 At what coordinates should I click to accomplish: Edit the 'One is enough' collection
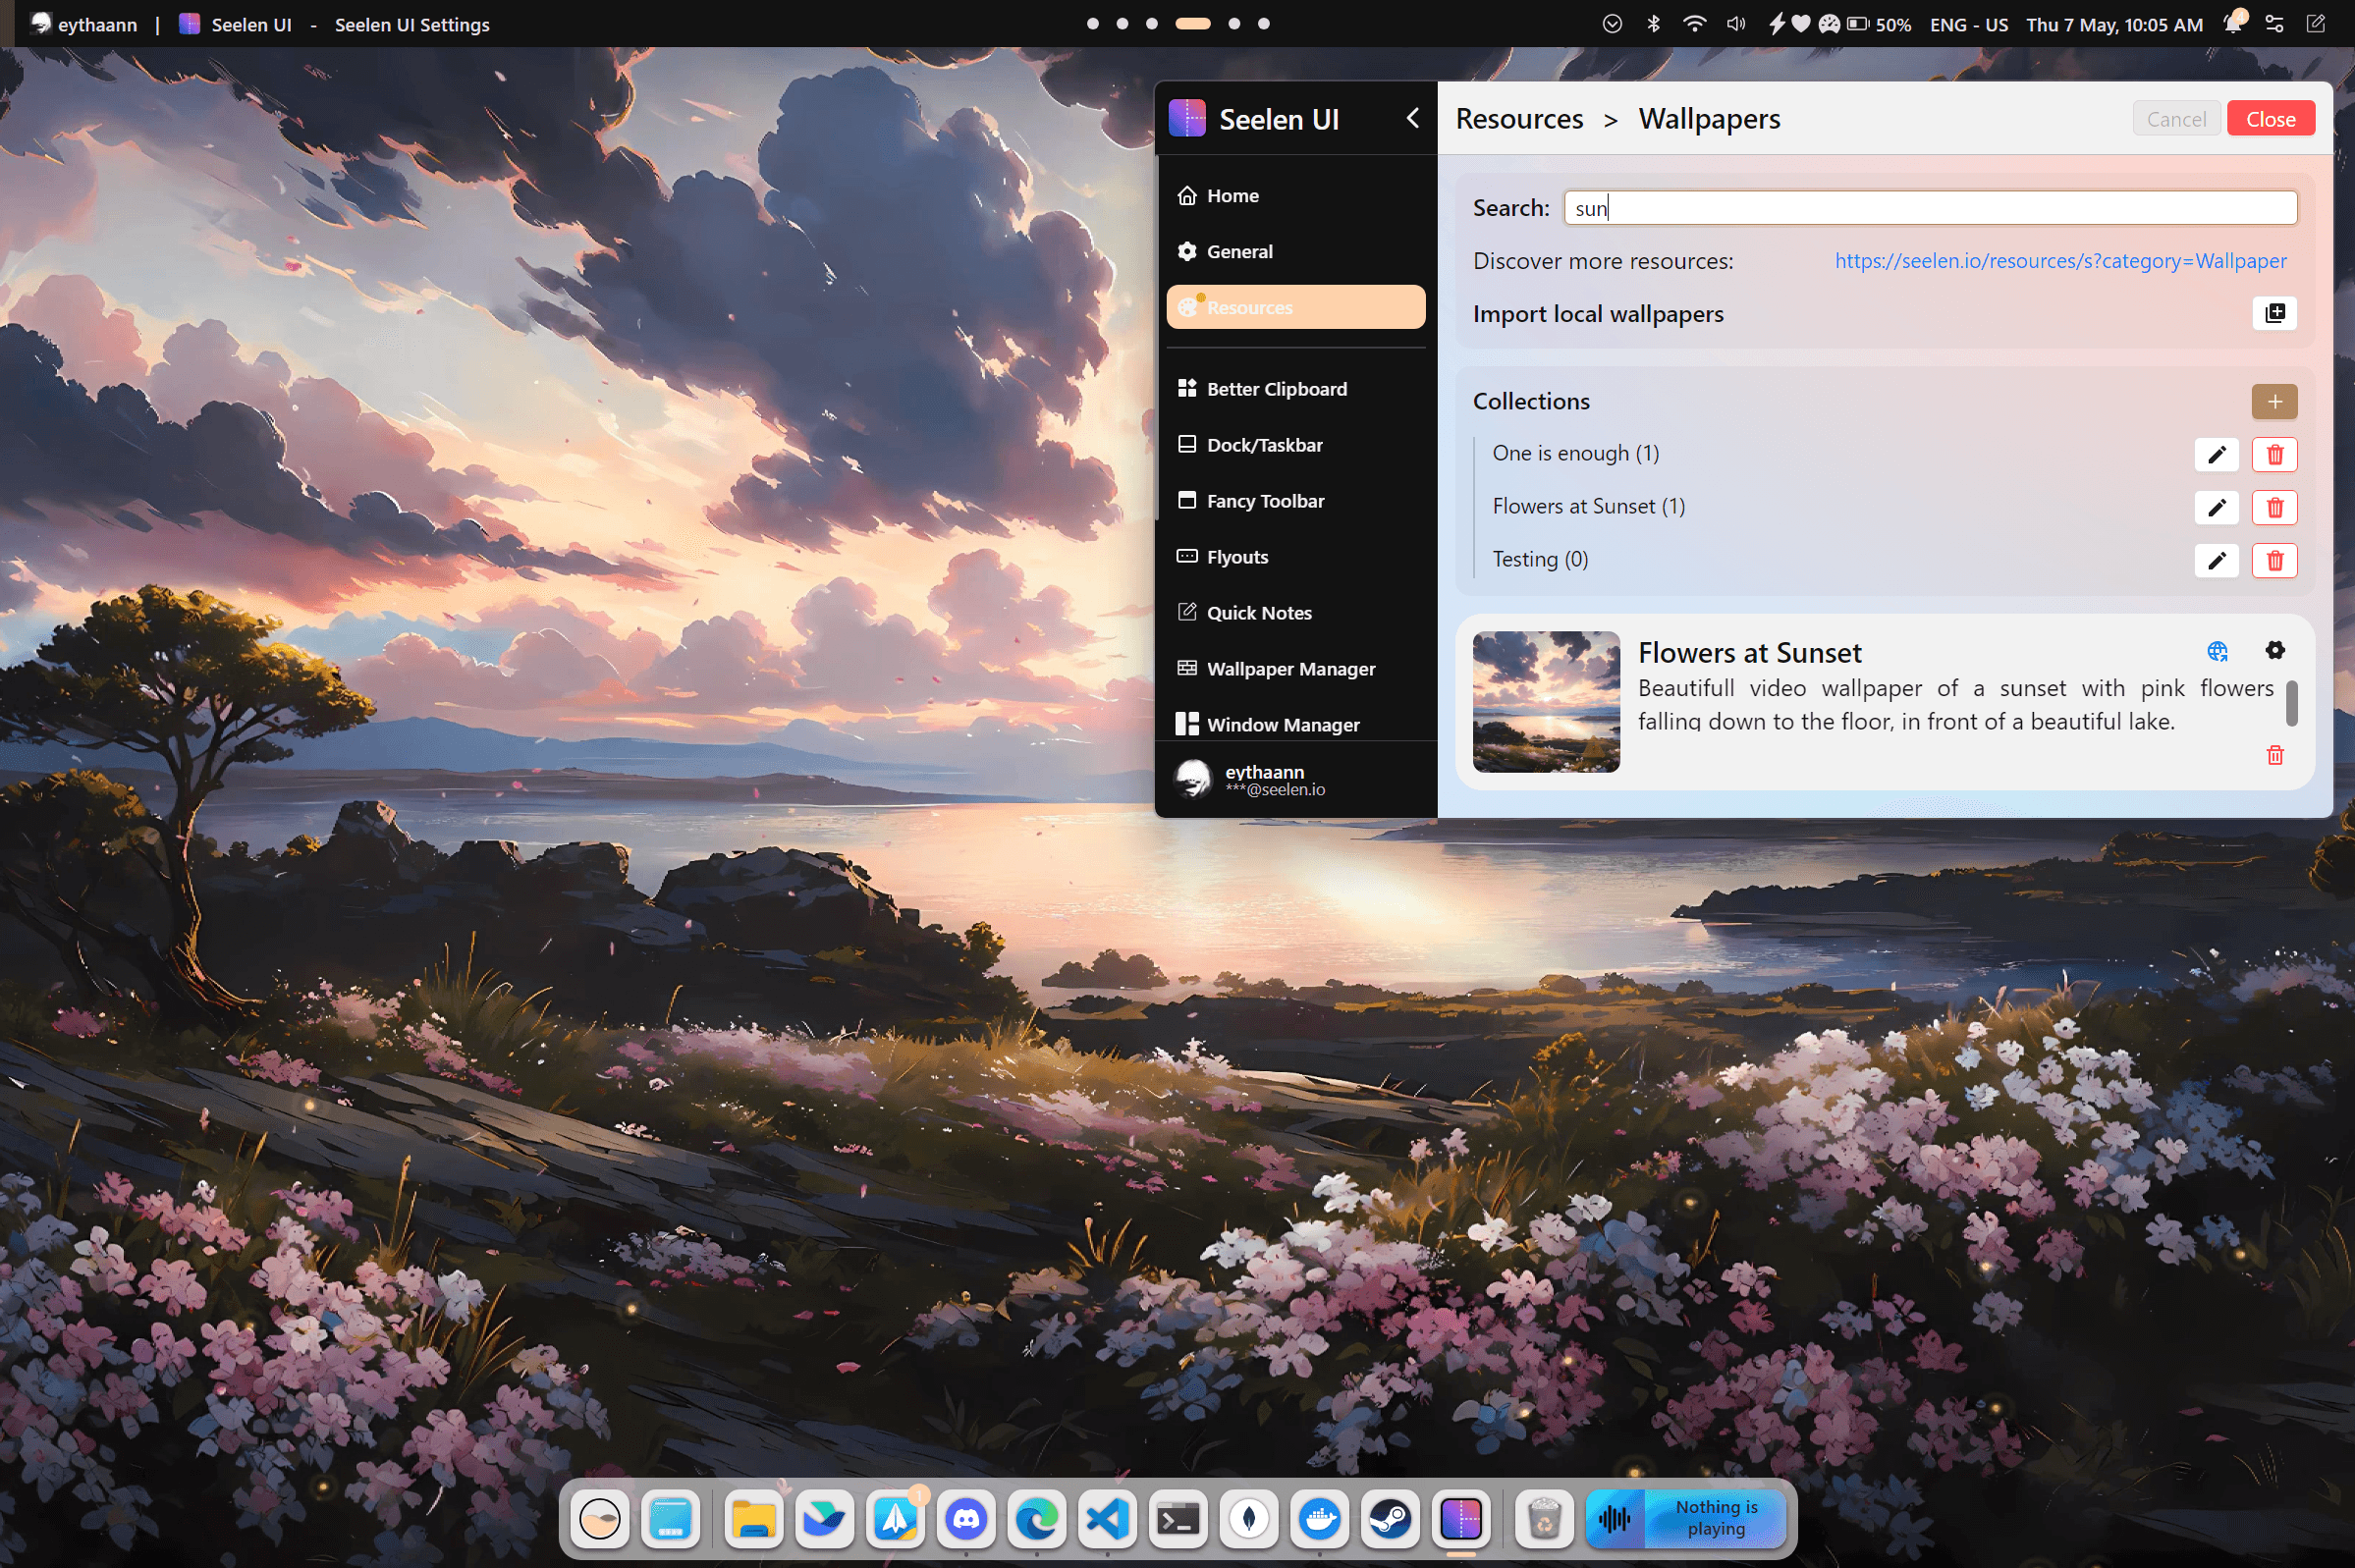coord(2216,454)
